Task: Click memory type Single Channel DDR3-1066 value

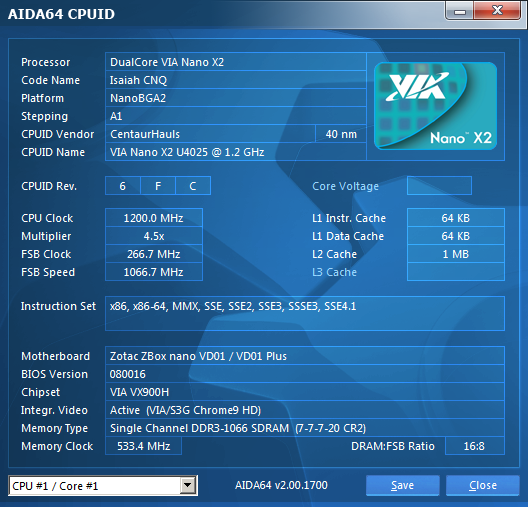Action: pyautogui.click(x=305, y=428)
